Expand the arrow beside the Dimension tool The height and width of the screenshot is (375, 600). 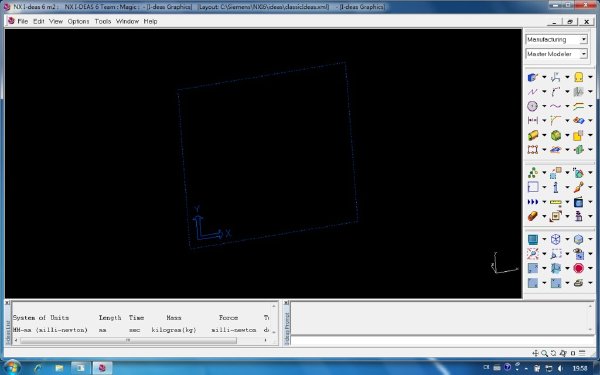544,121
